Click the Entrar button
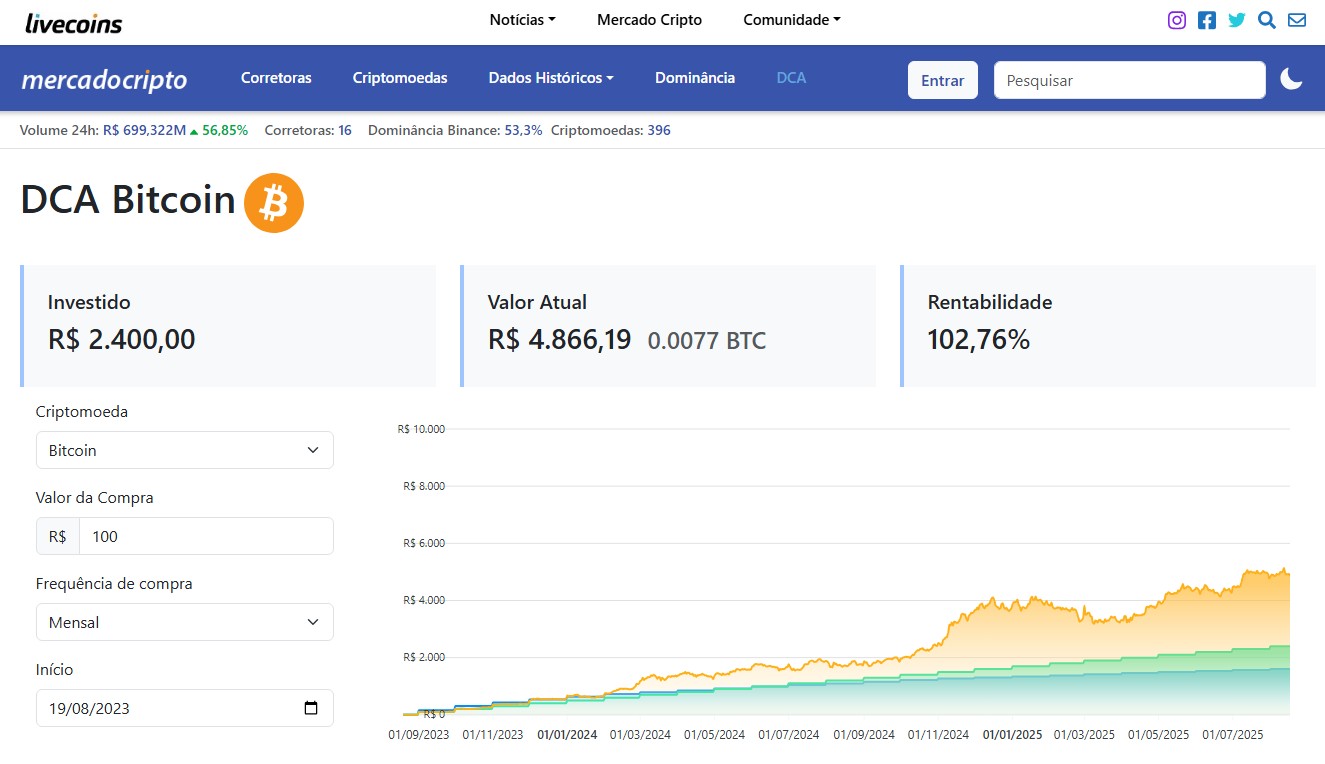 (943, 80)
